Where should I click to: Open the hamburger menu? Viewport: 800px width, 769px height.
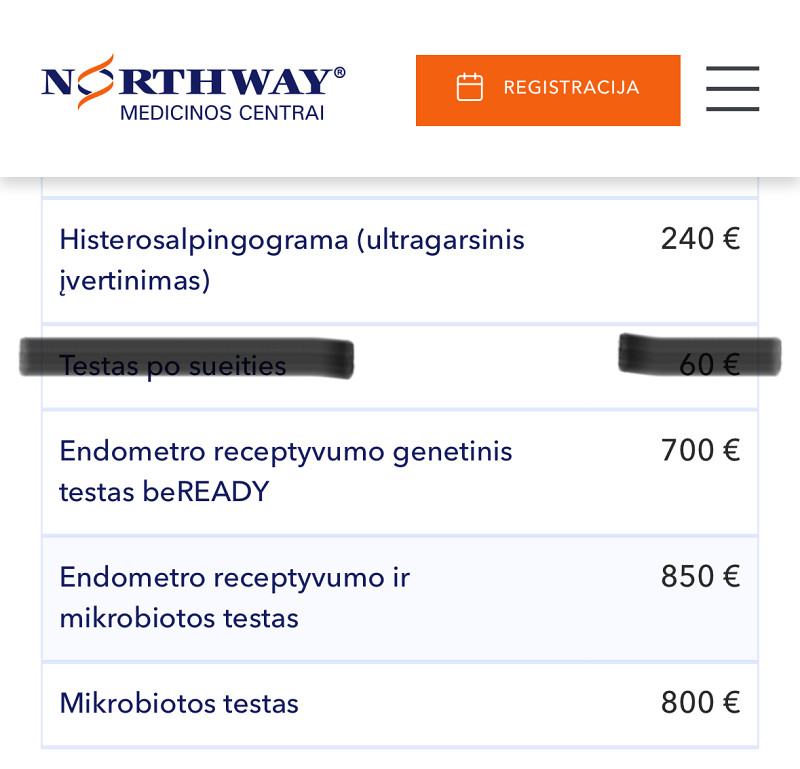click(x=732, y=89)
